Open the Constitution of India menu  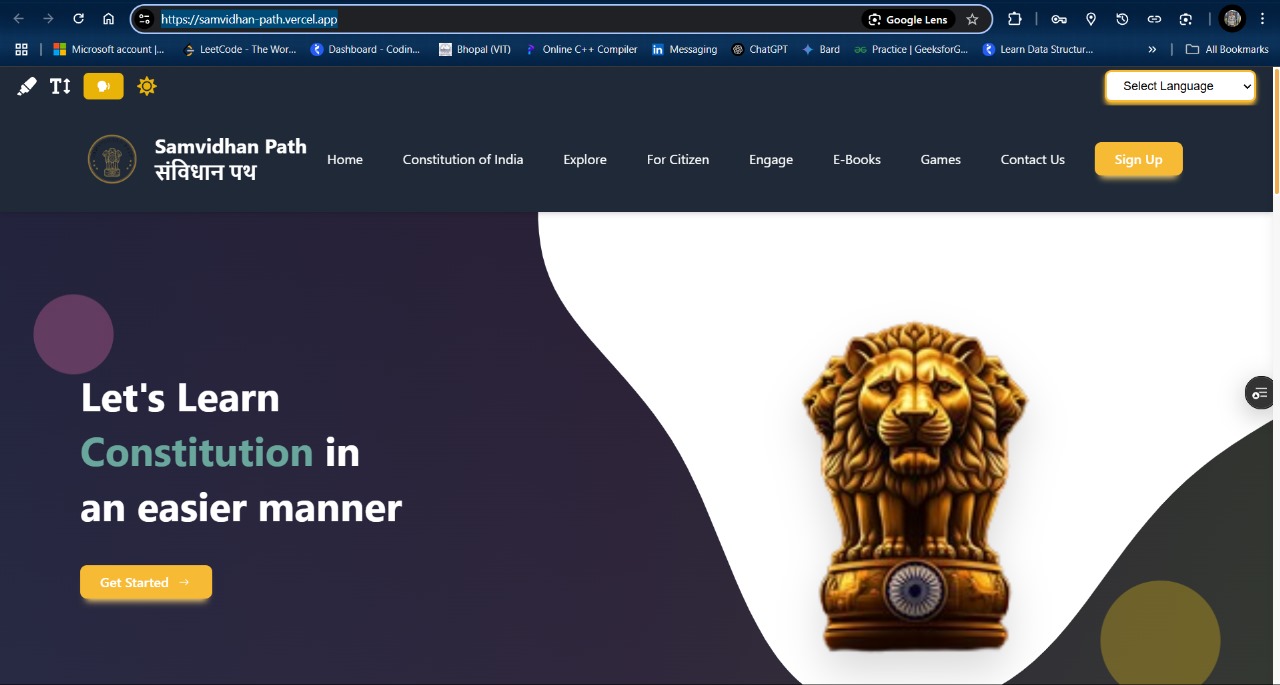click(463, 159)
